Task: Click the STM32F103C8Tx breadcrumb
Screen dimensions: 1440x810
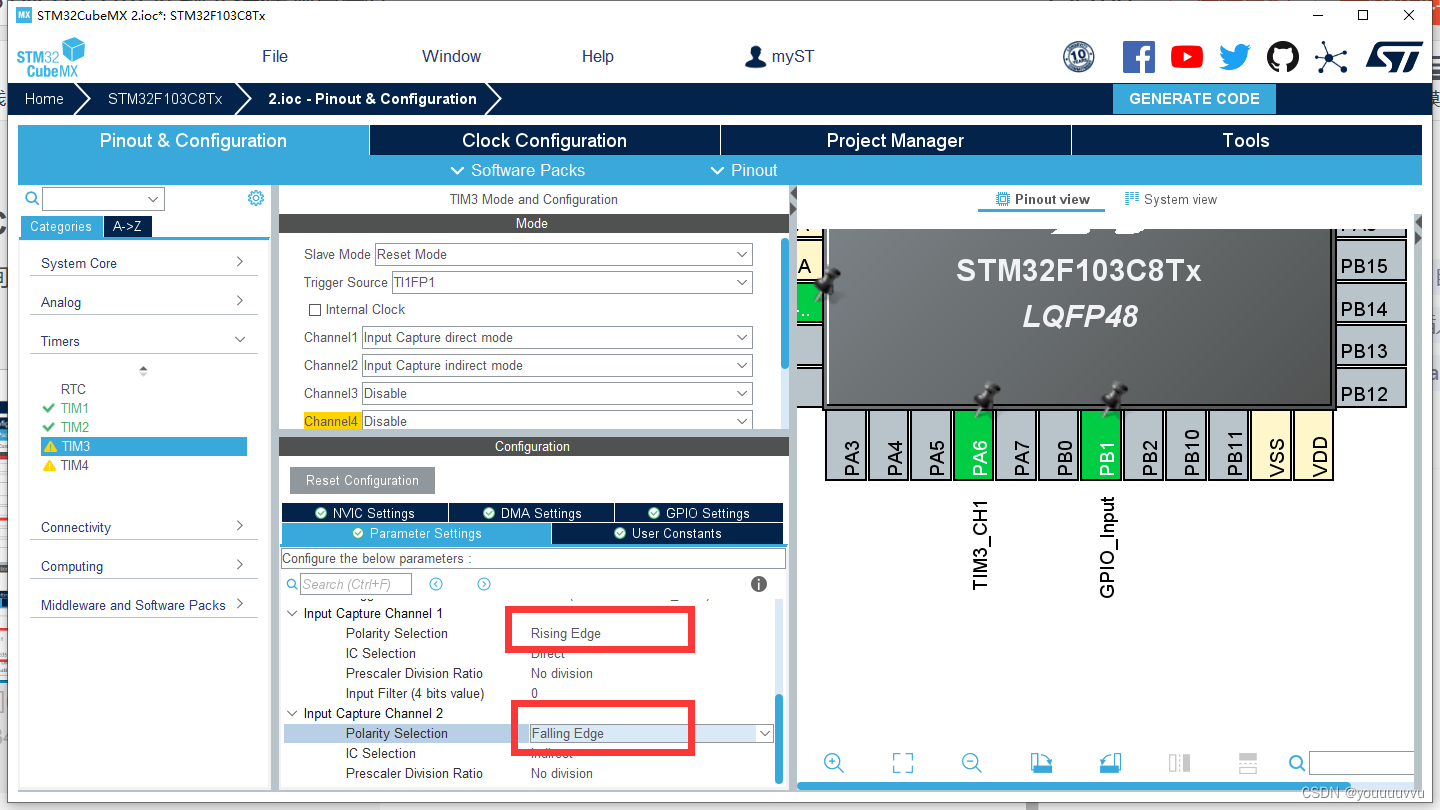Action: [165, 99]
